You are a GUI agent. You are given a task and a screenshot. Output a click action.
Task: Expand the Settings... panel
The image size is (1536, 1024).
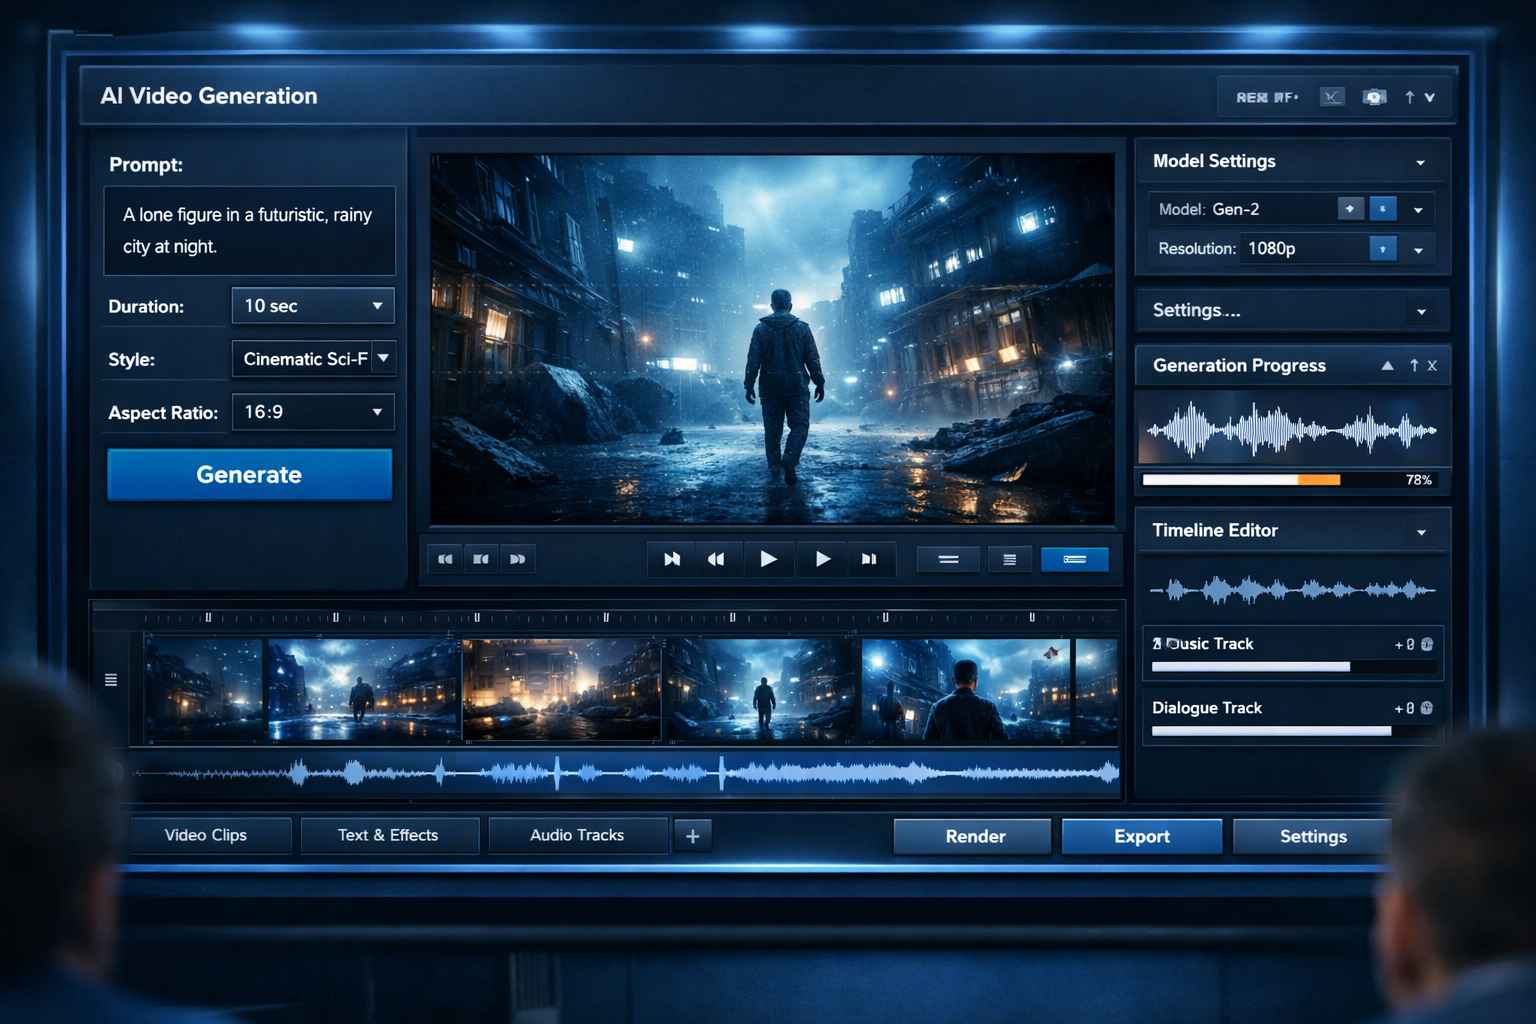click(x=1421, y=312)
